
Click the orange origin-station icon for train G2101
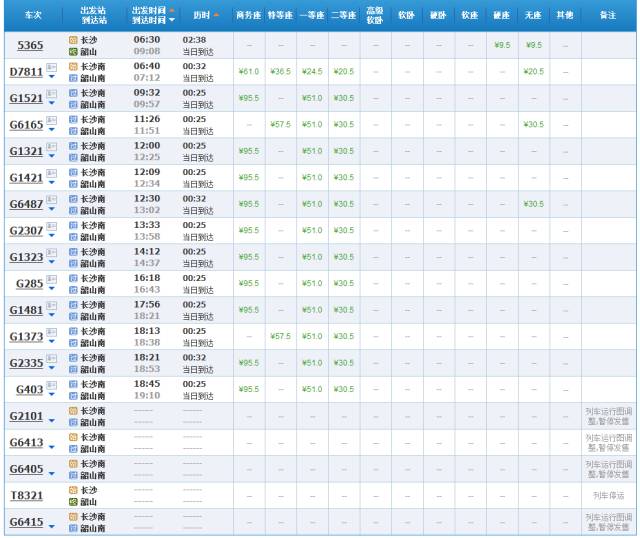pos(73,411)
